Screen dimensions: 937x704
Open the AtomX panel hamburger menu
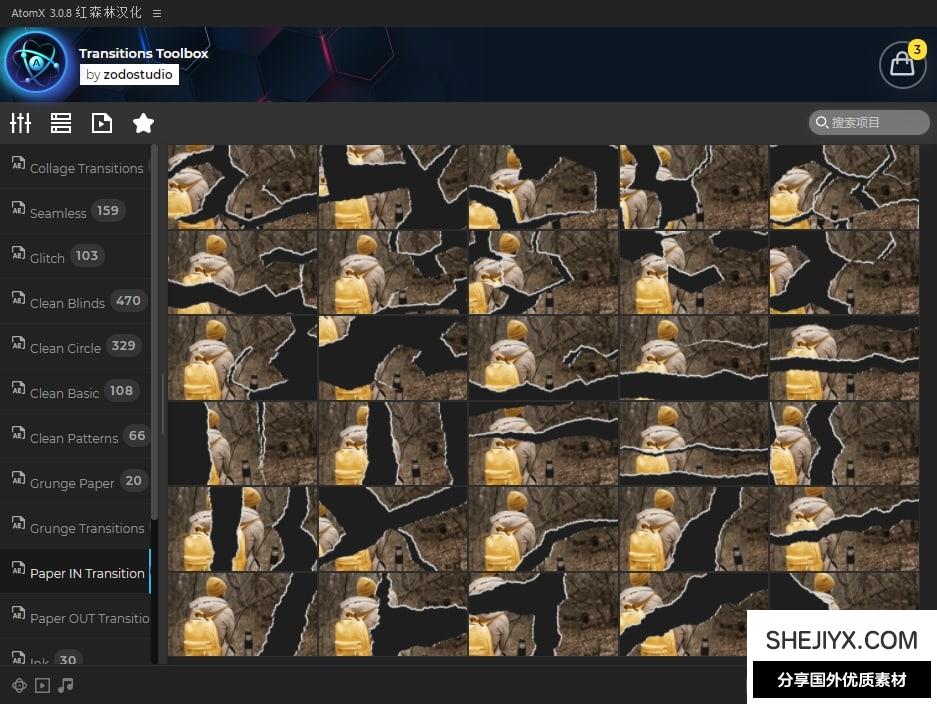tap(157, 13)
